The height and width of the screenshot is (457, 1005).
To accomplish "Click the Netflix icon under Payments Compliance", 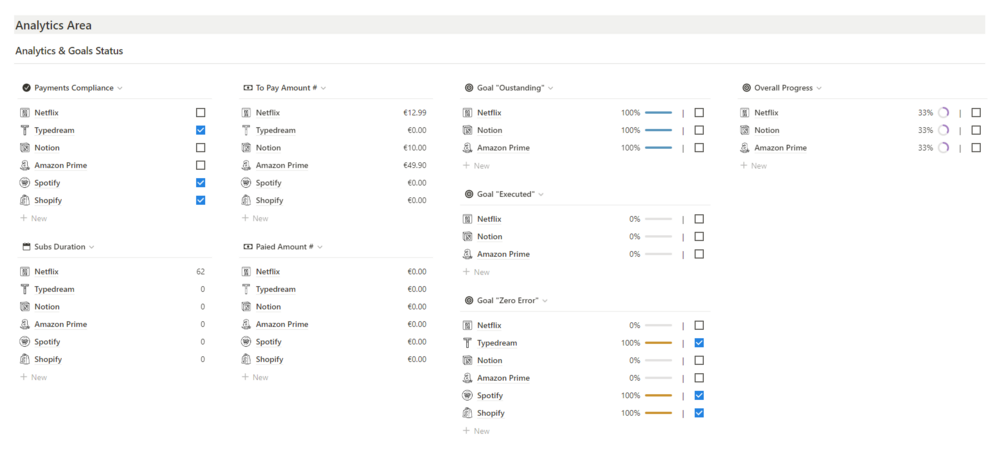I will [x=25, y=113].
